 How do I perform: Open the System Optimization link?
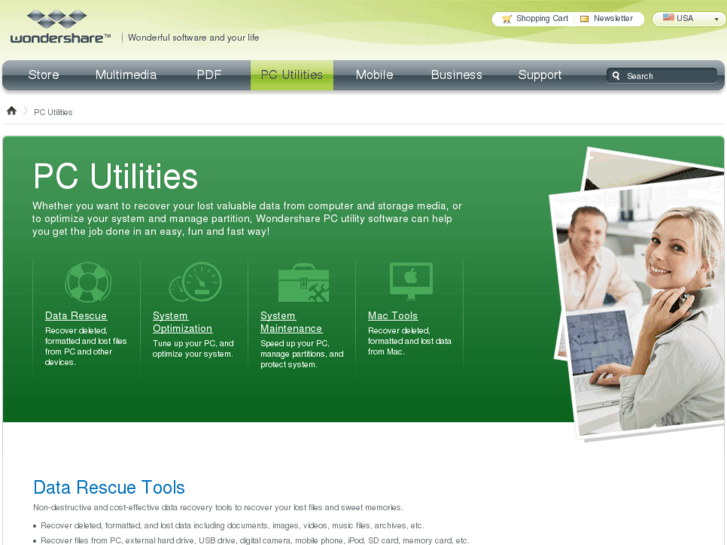[x=182, y=322]
